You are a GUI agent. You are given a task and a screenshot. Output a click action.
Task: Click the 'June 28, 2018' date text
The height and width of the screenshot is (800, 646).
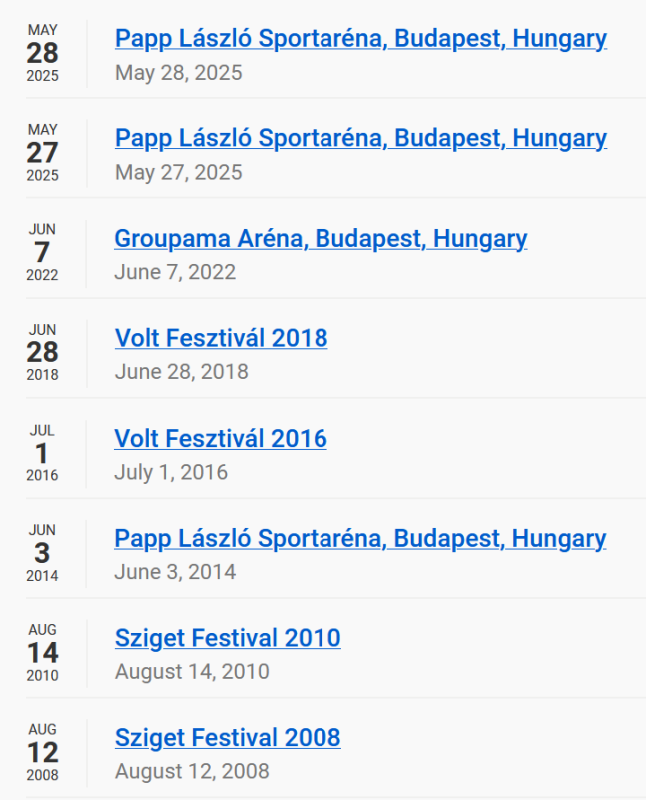[x=182, y=372]
